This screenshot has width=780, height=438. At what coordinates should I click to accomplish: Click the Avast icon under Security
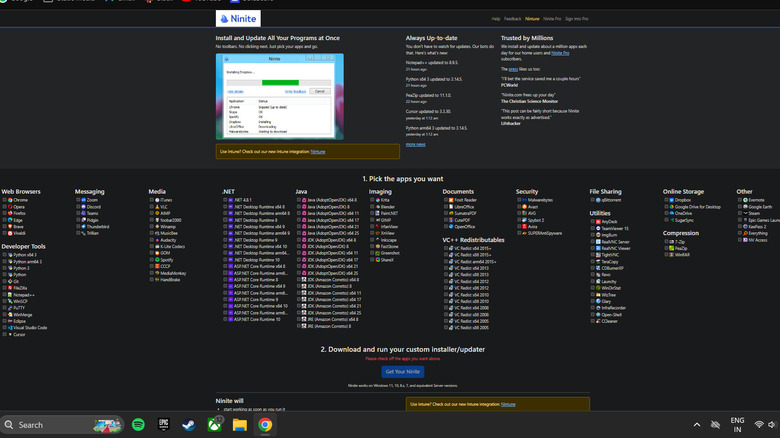pyautogui.click(x=524, y=207)
